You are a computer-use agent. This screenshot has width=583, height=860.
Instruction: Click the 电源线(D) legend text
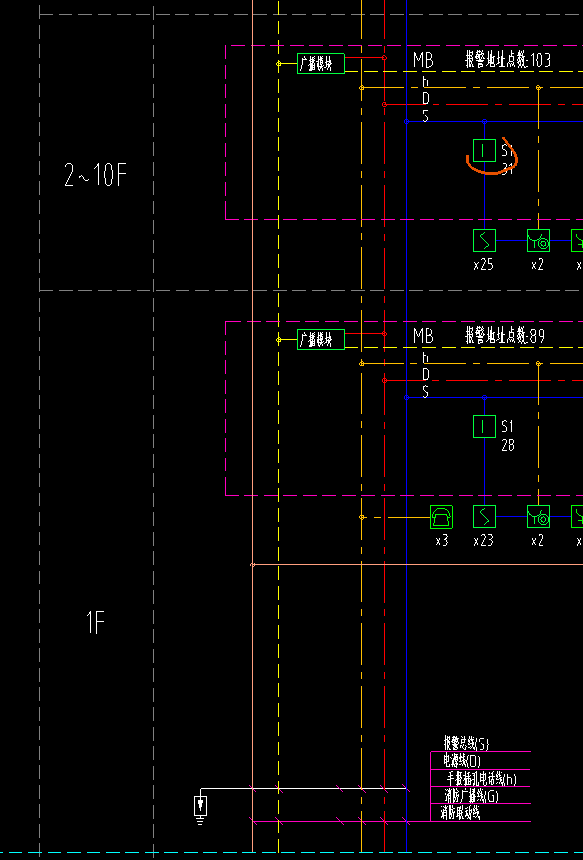point(462,761)
